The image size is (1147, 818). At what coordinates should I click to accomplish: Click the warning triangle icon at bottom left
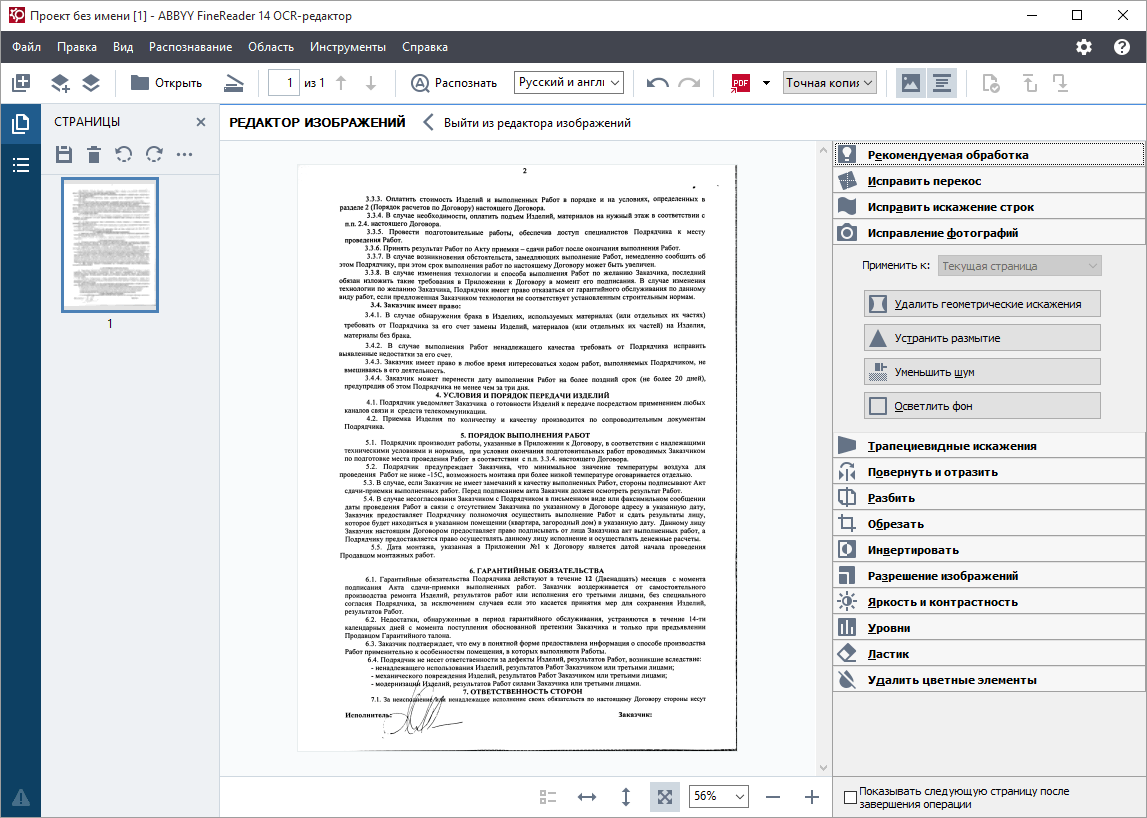point(20,797)
